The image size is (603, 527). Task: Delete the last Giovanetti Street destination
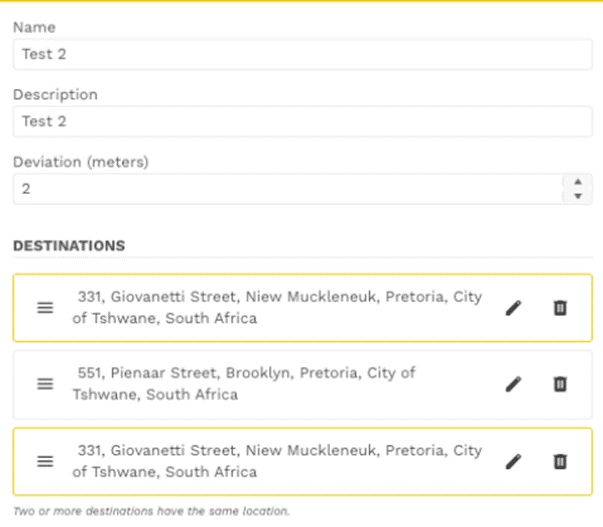pyautogui.click(x=560, y=461)
